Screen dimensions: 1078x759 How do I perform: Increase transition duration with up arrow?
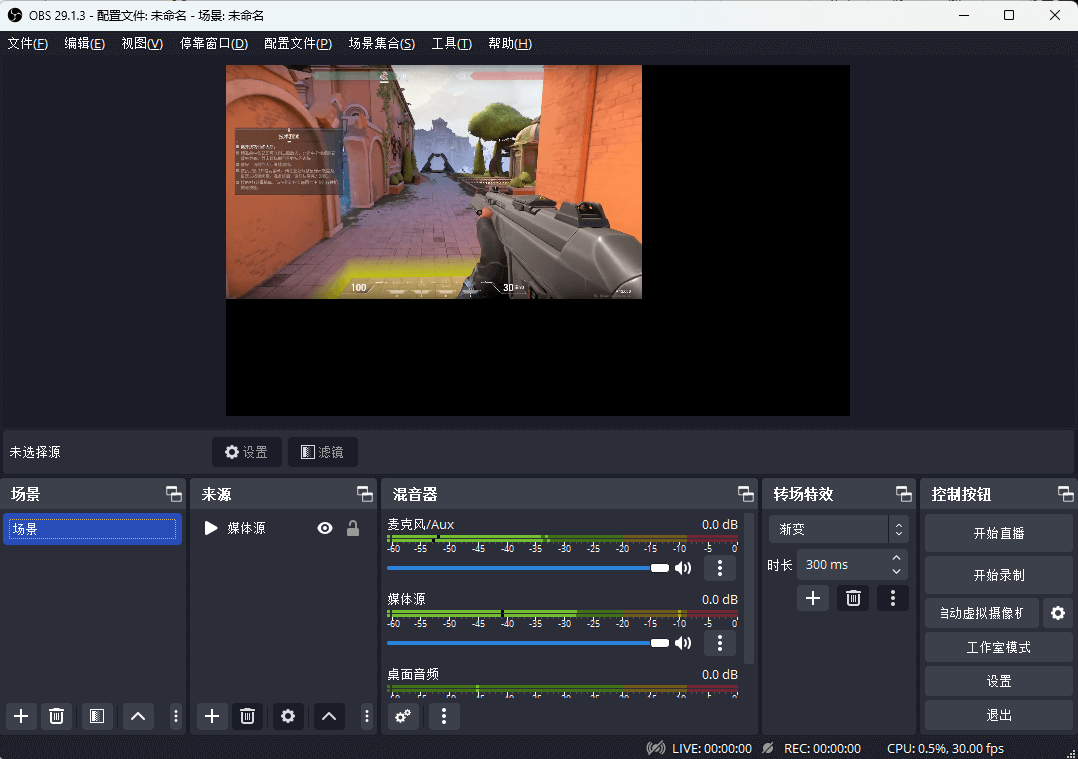[896, 558]
